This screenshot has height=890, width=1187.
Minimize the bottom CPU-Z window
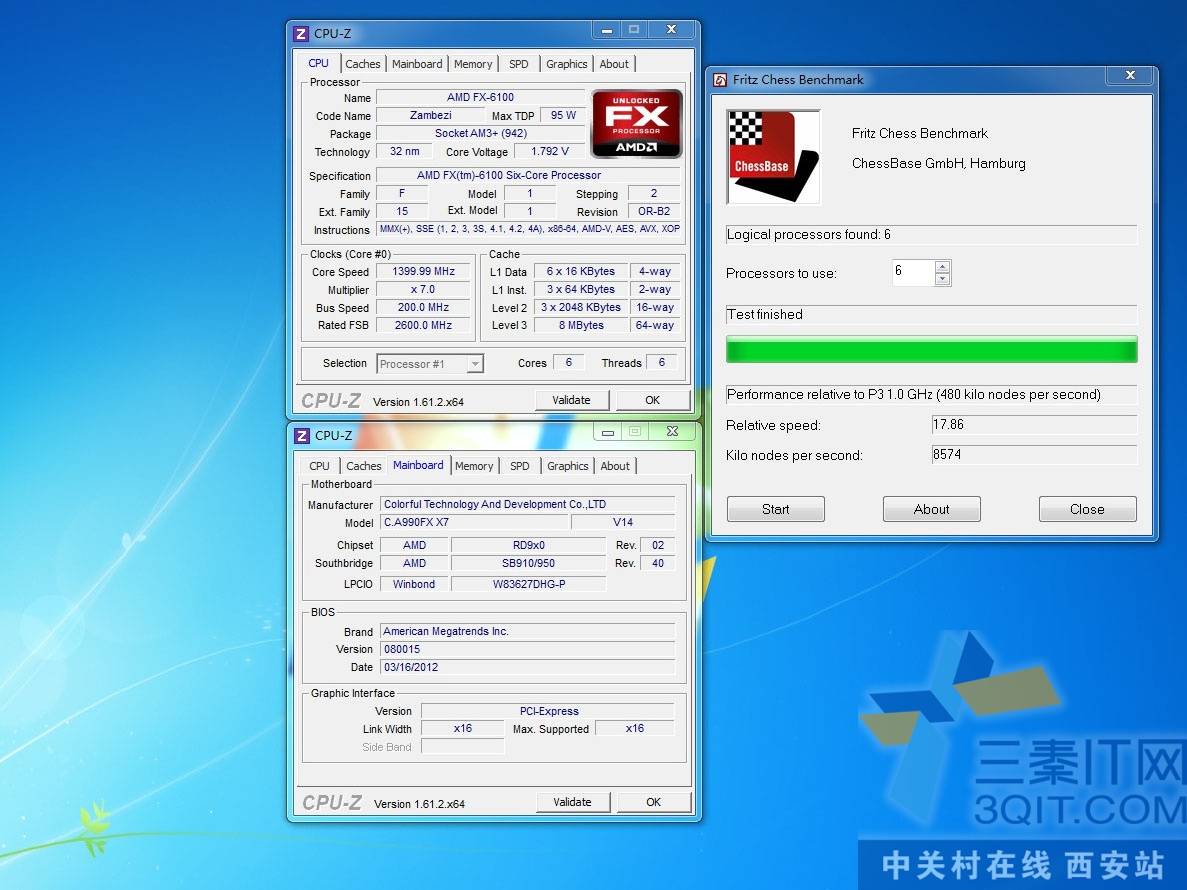point(608,432)
